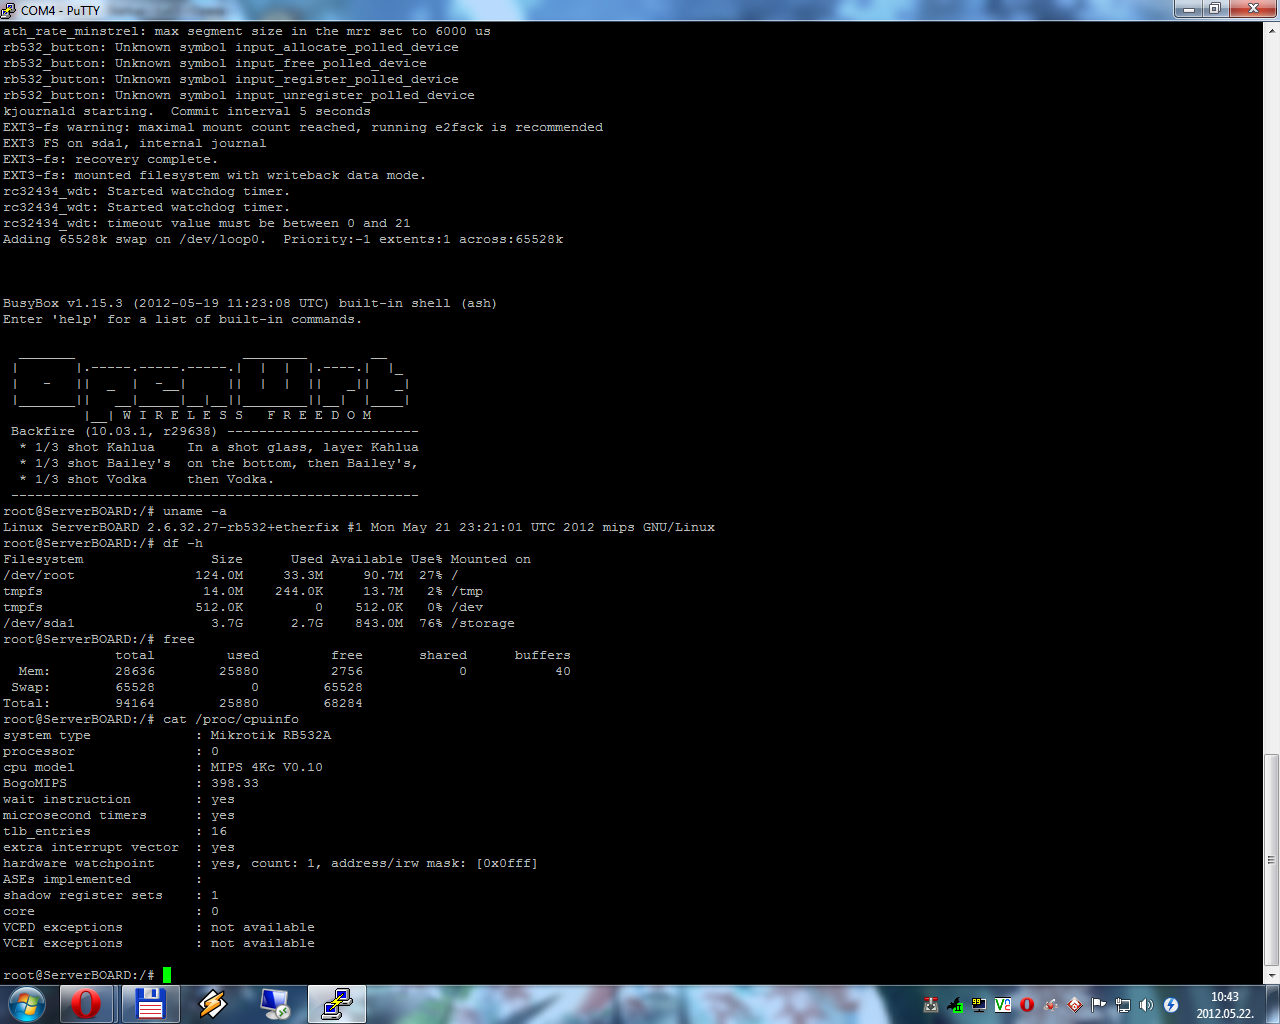Click the 'Swap:' memory row label

(31, 687)
